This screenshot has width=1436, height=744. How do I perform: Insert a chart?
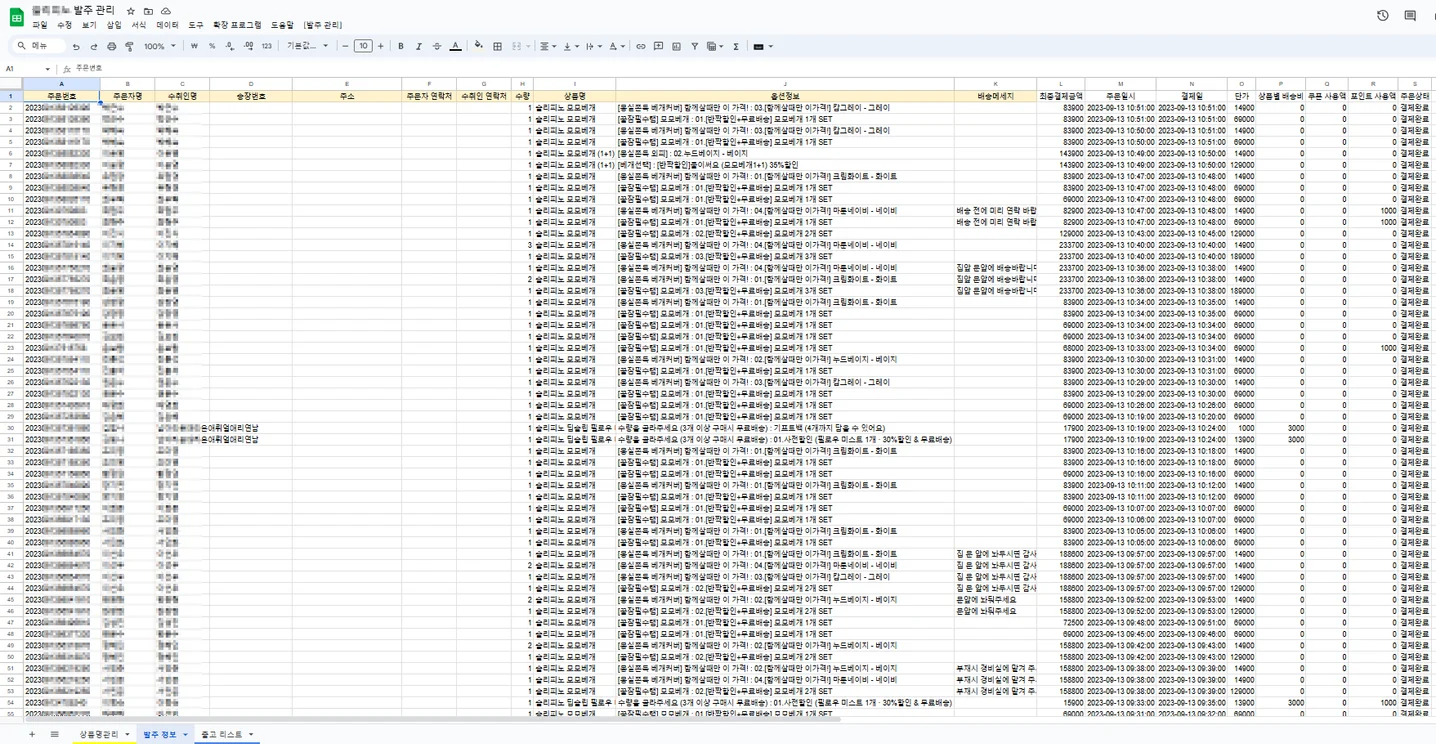pos(676,46)
